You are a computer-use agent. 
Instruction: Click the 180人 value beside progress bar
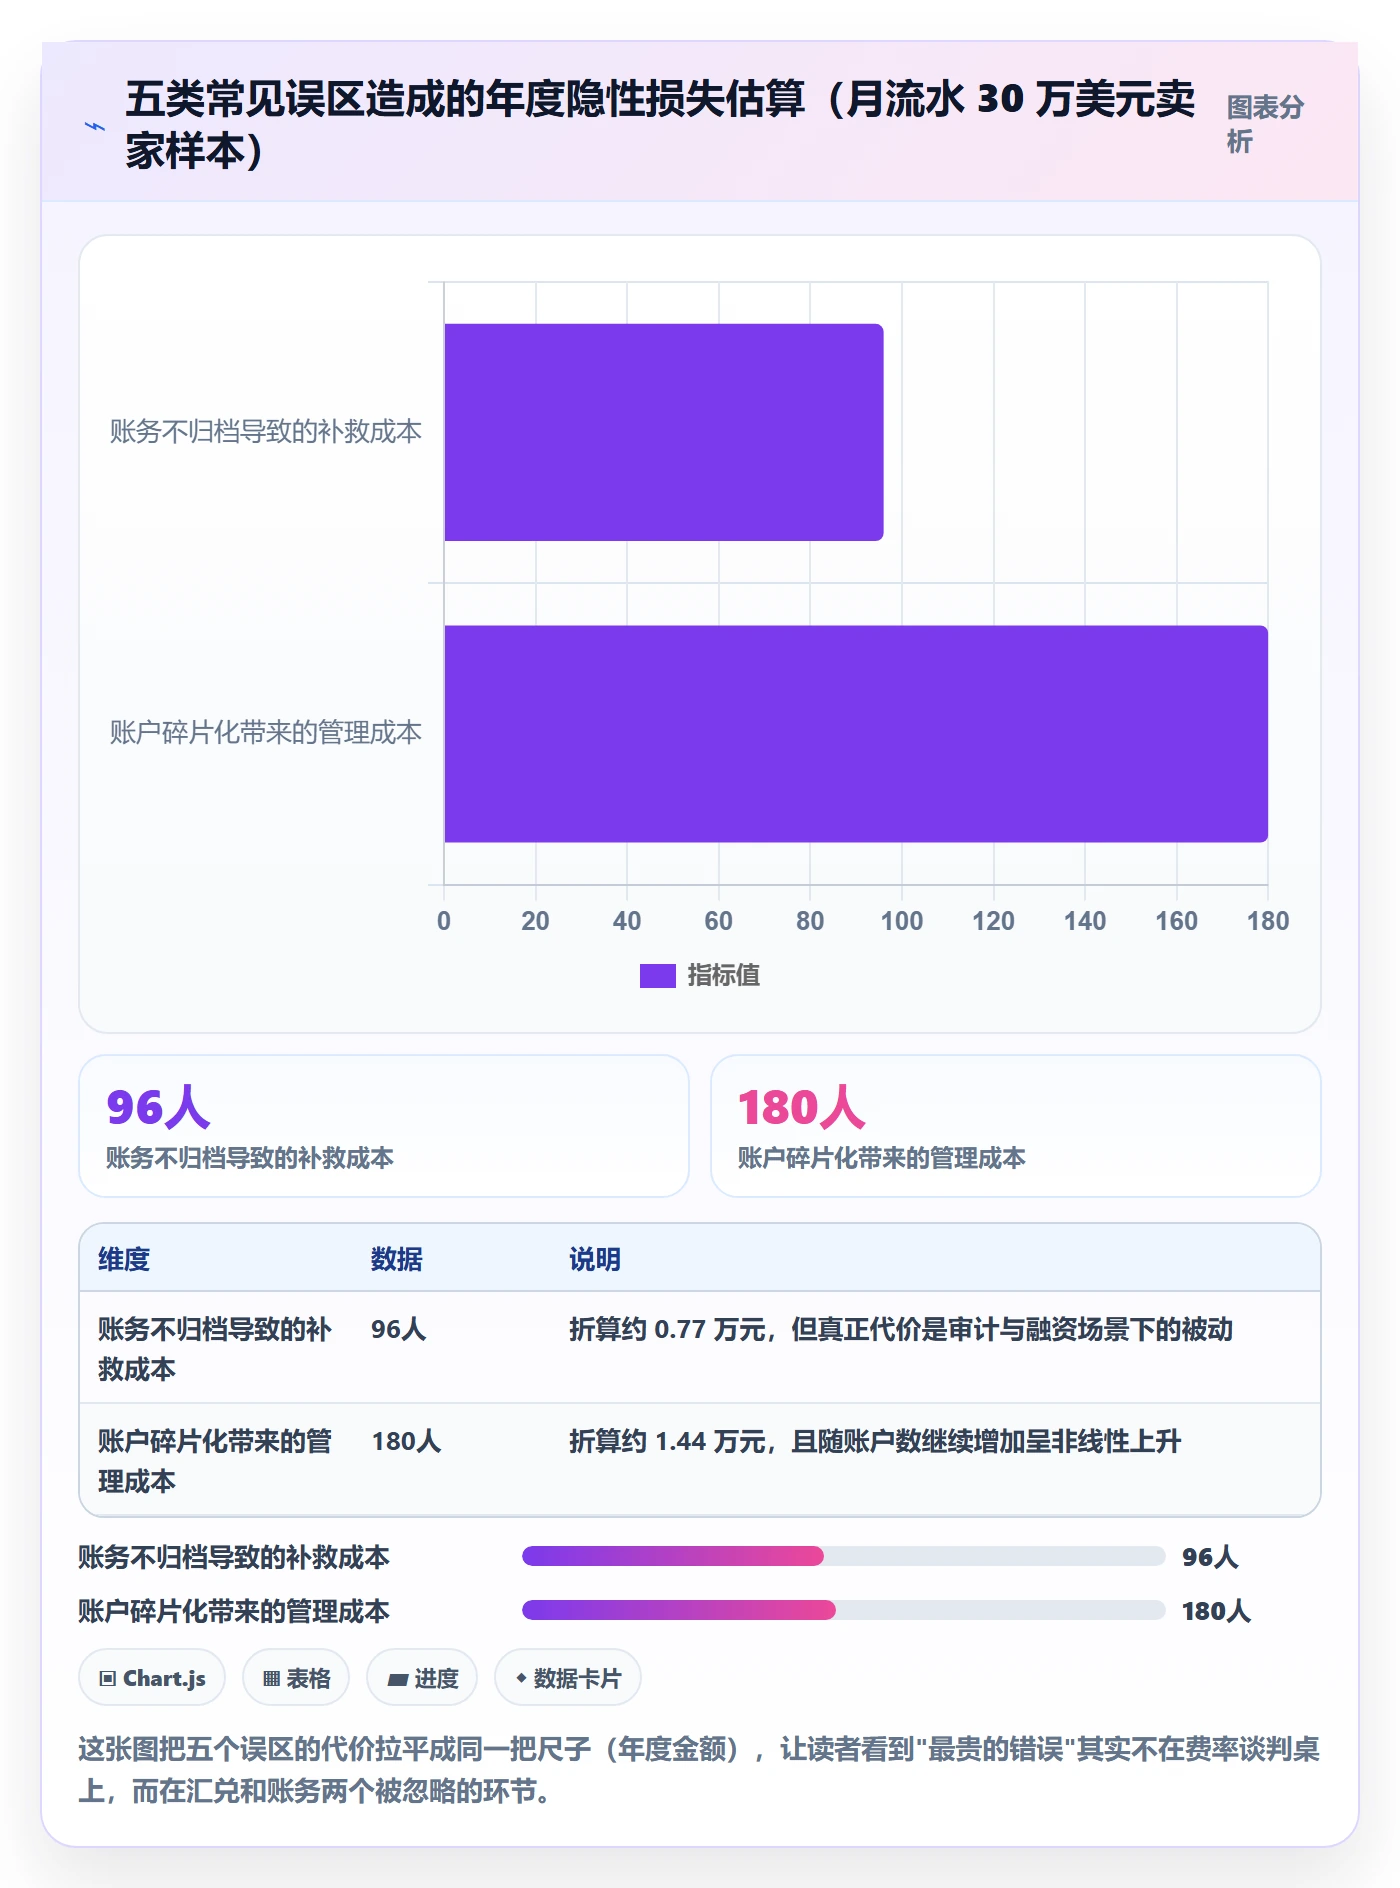click(x=1216, y=1610)
